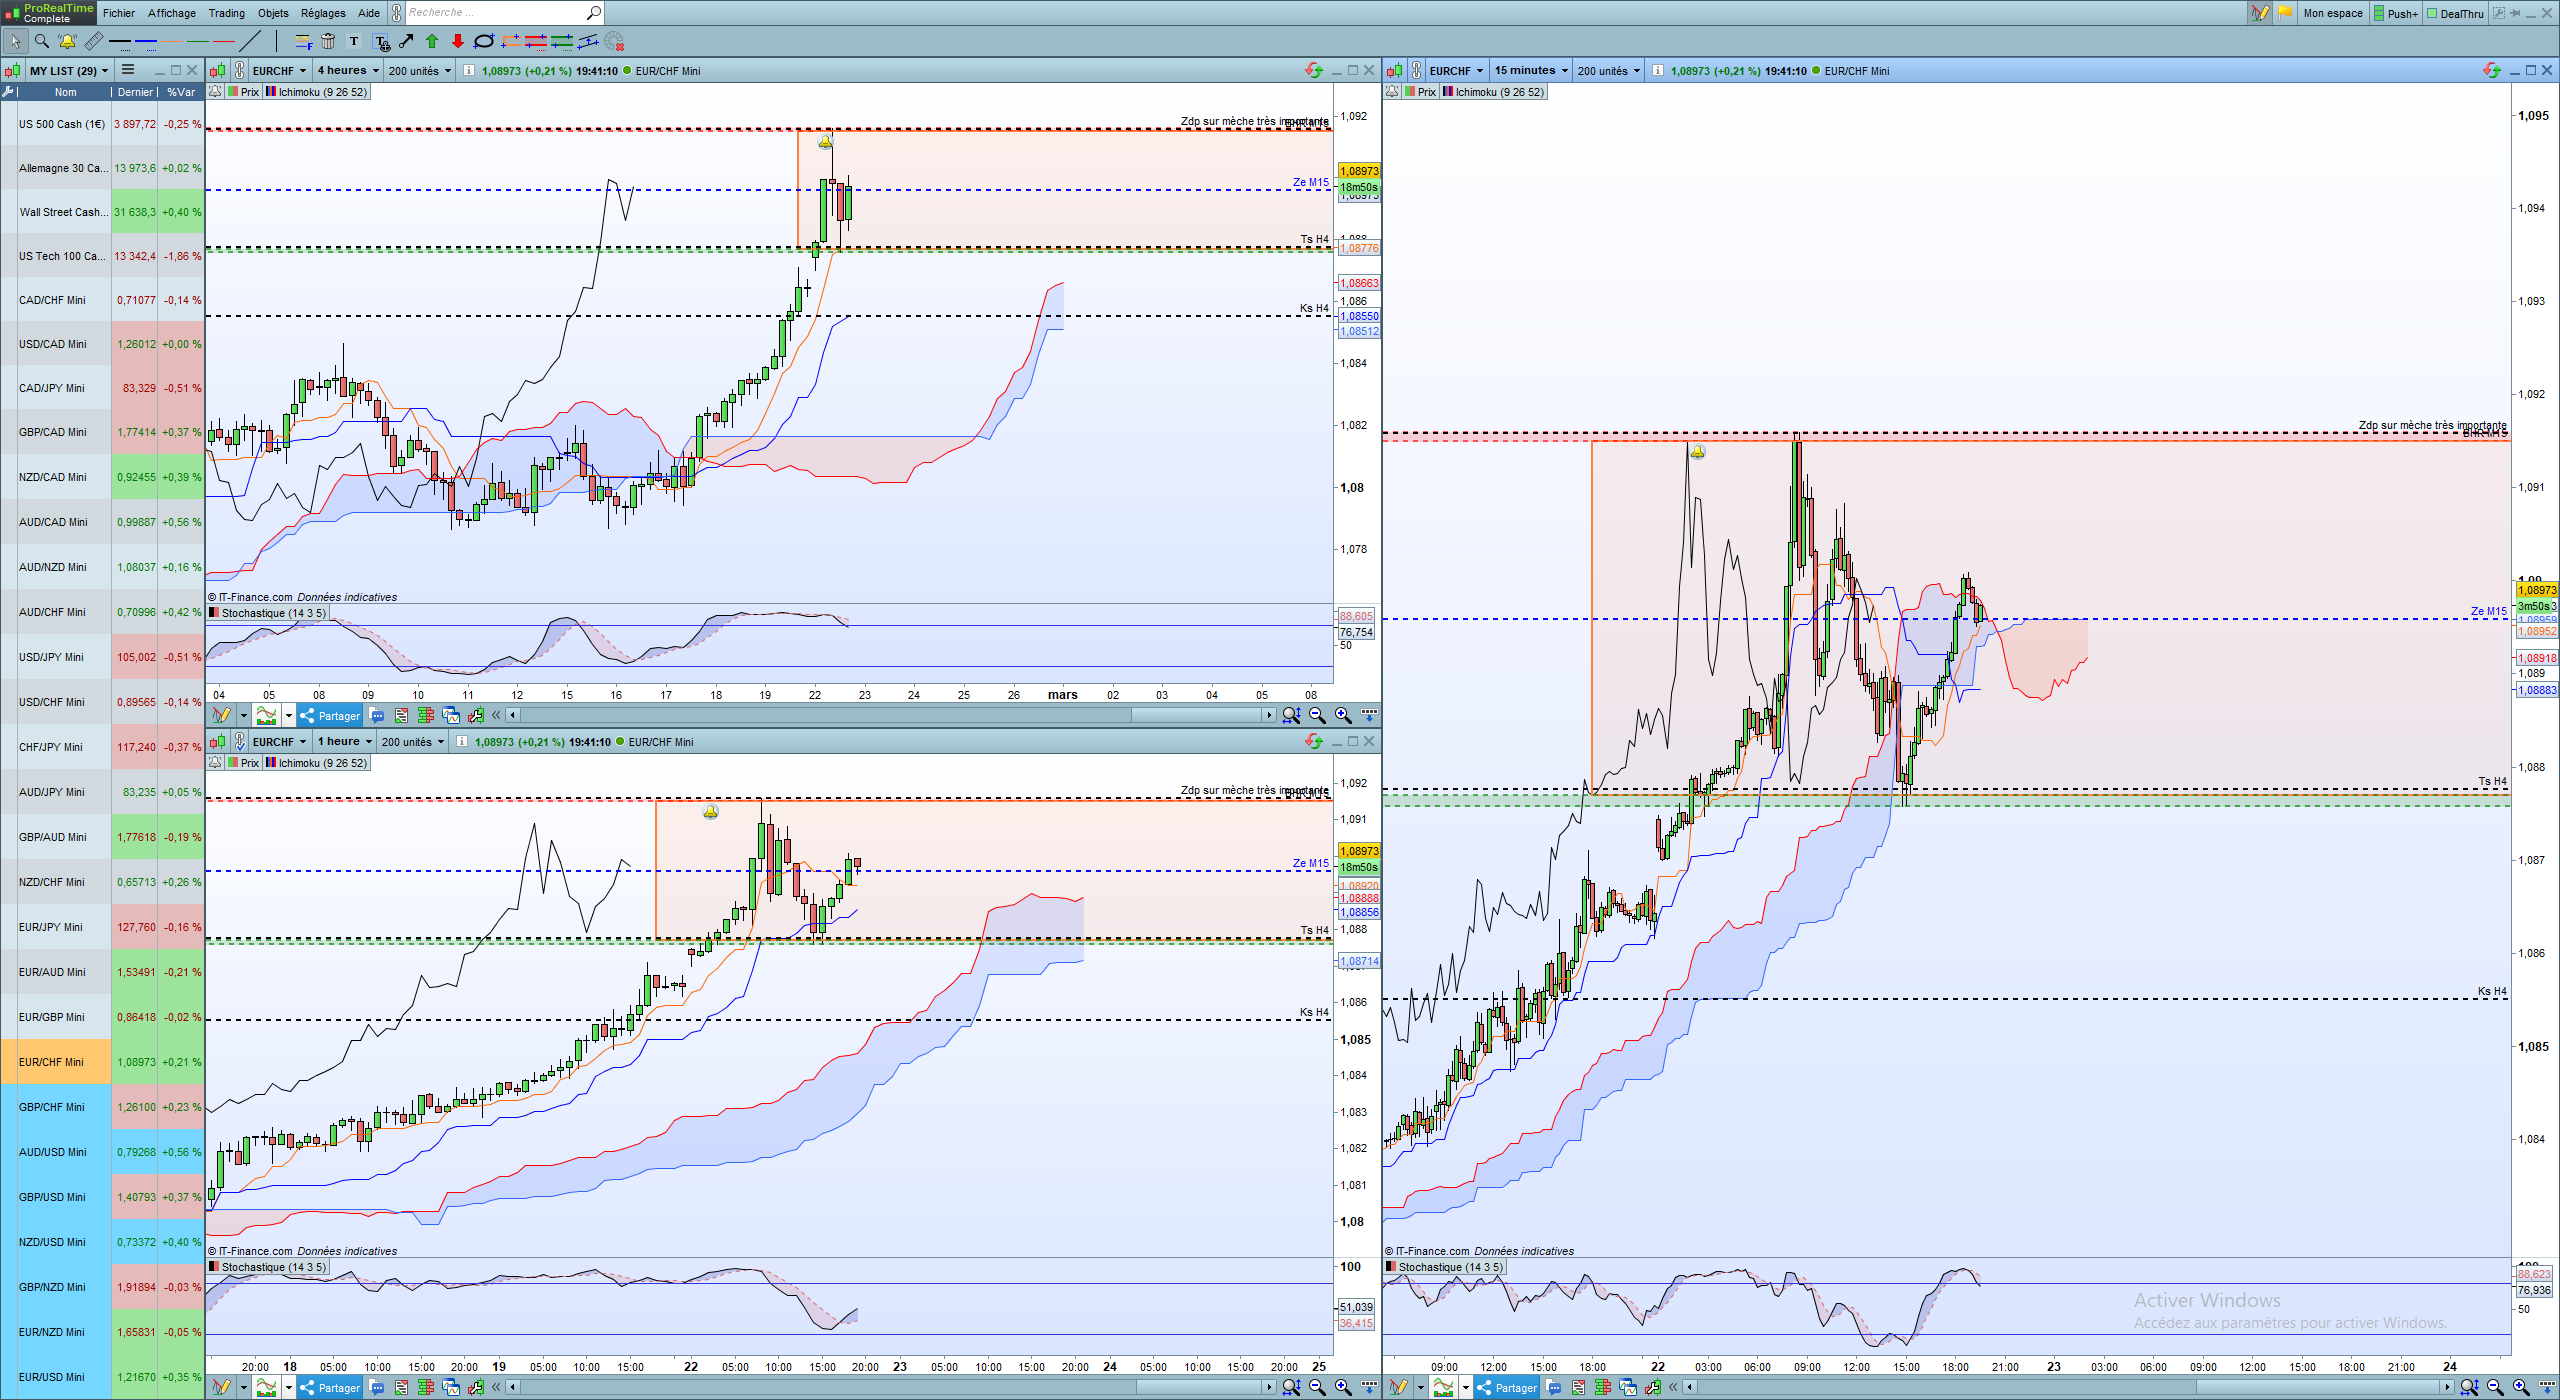
Task: Toggle chain link icon in 4 heures chart
Action: pos(240,70)
